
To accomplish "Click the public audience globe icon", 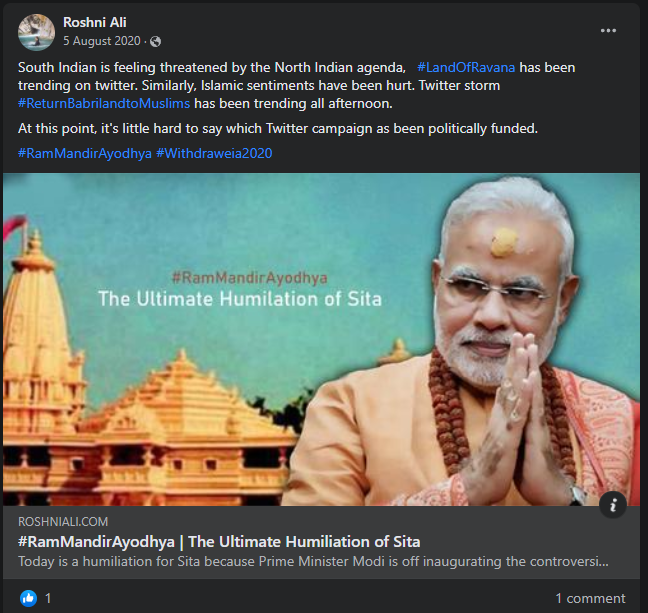I will pos(155,42).
